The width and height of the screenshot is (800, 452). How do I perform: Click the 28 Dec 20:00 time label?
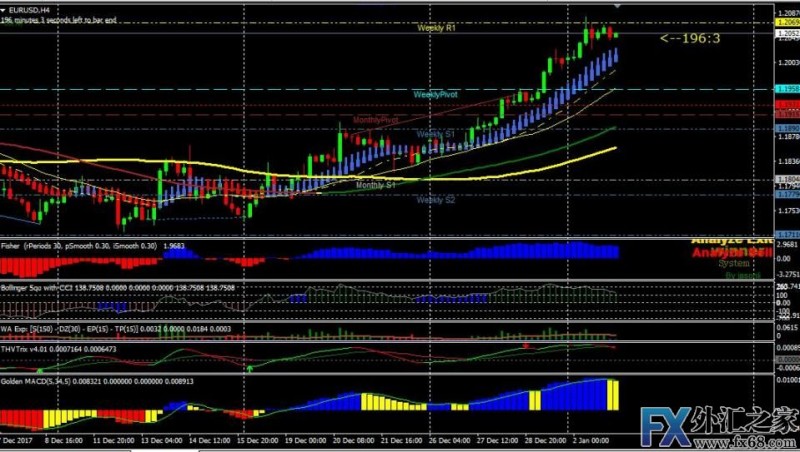(545, 441)
